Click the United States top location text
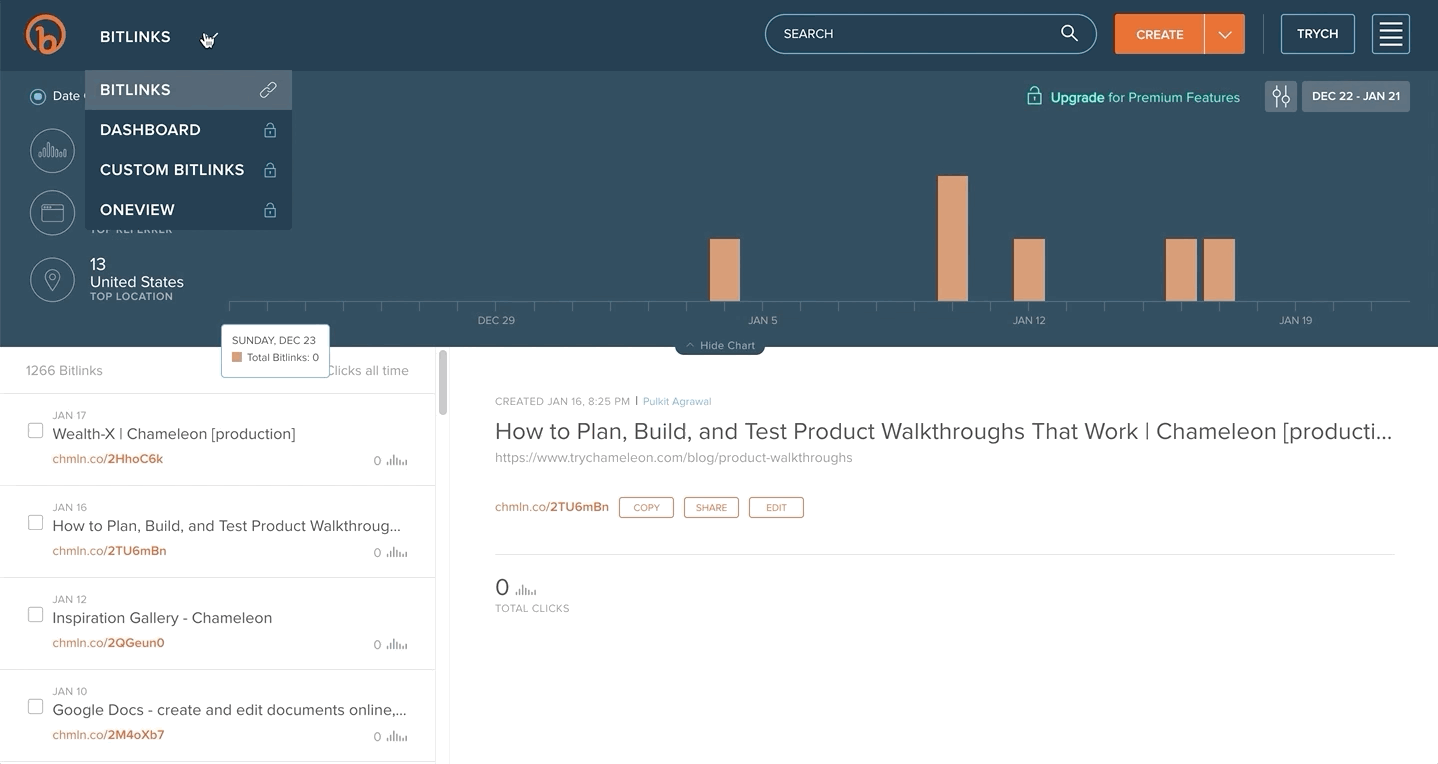 tap(137, 282)
